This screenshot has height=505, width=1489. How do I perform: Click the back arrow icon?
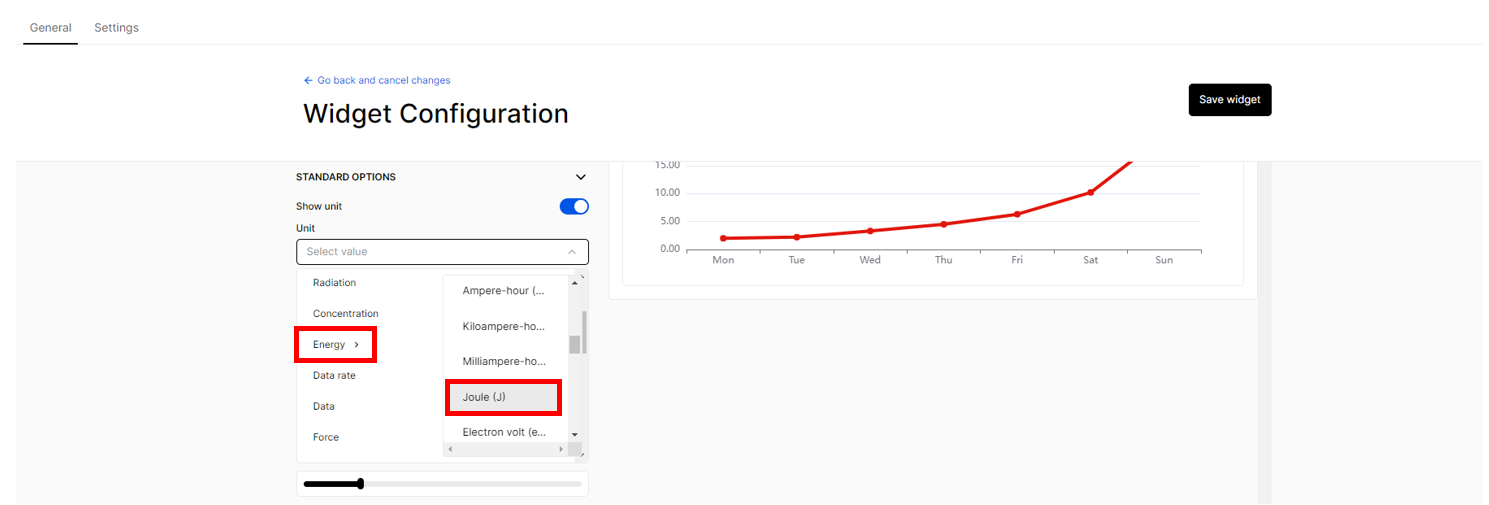(308, 80)
